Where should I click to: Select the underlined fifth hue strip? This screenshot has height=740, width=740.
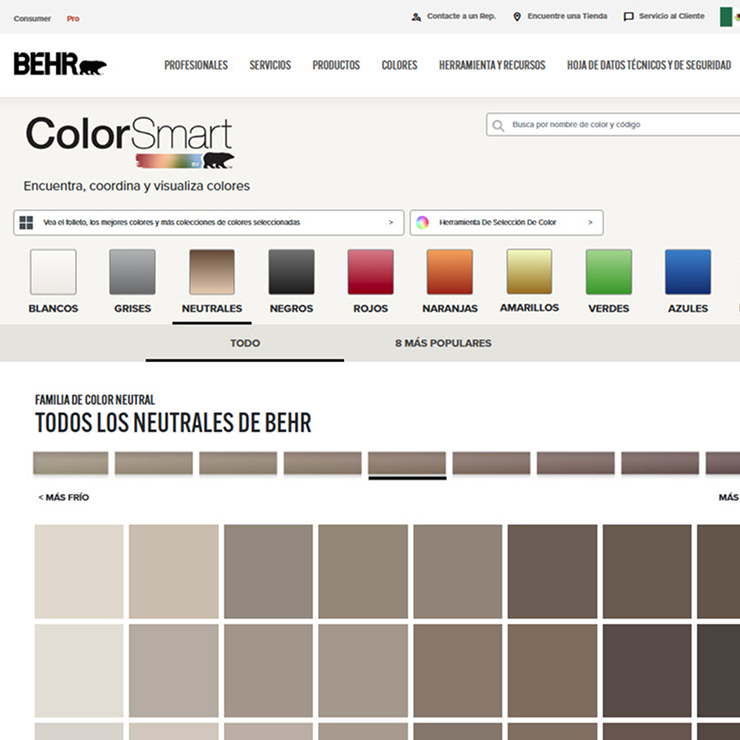[x=407, y=463]
